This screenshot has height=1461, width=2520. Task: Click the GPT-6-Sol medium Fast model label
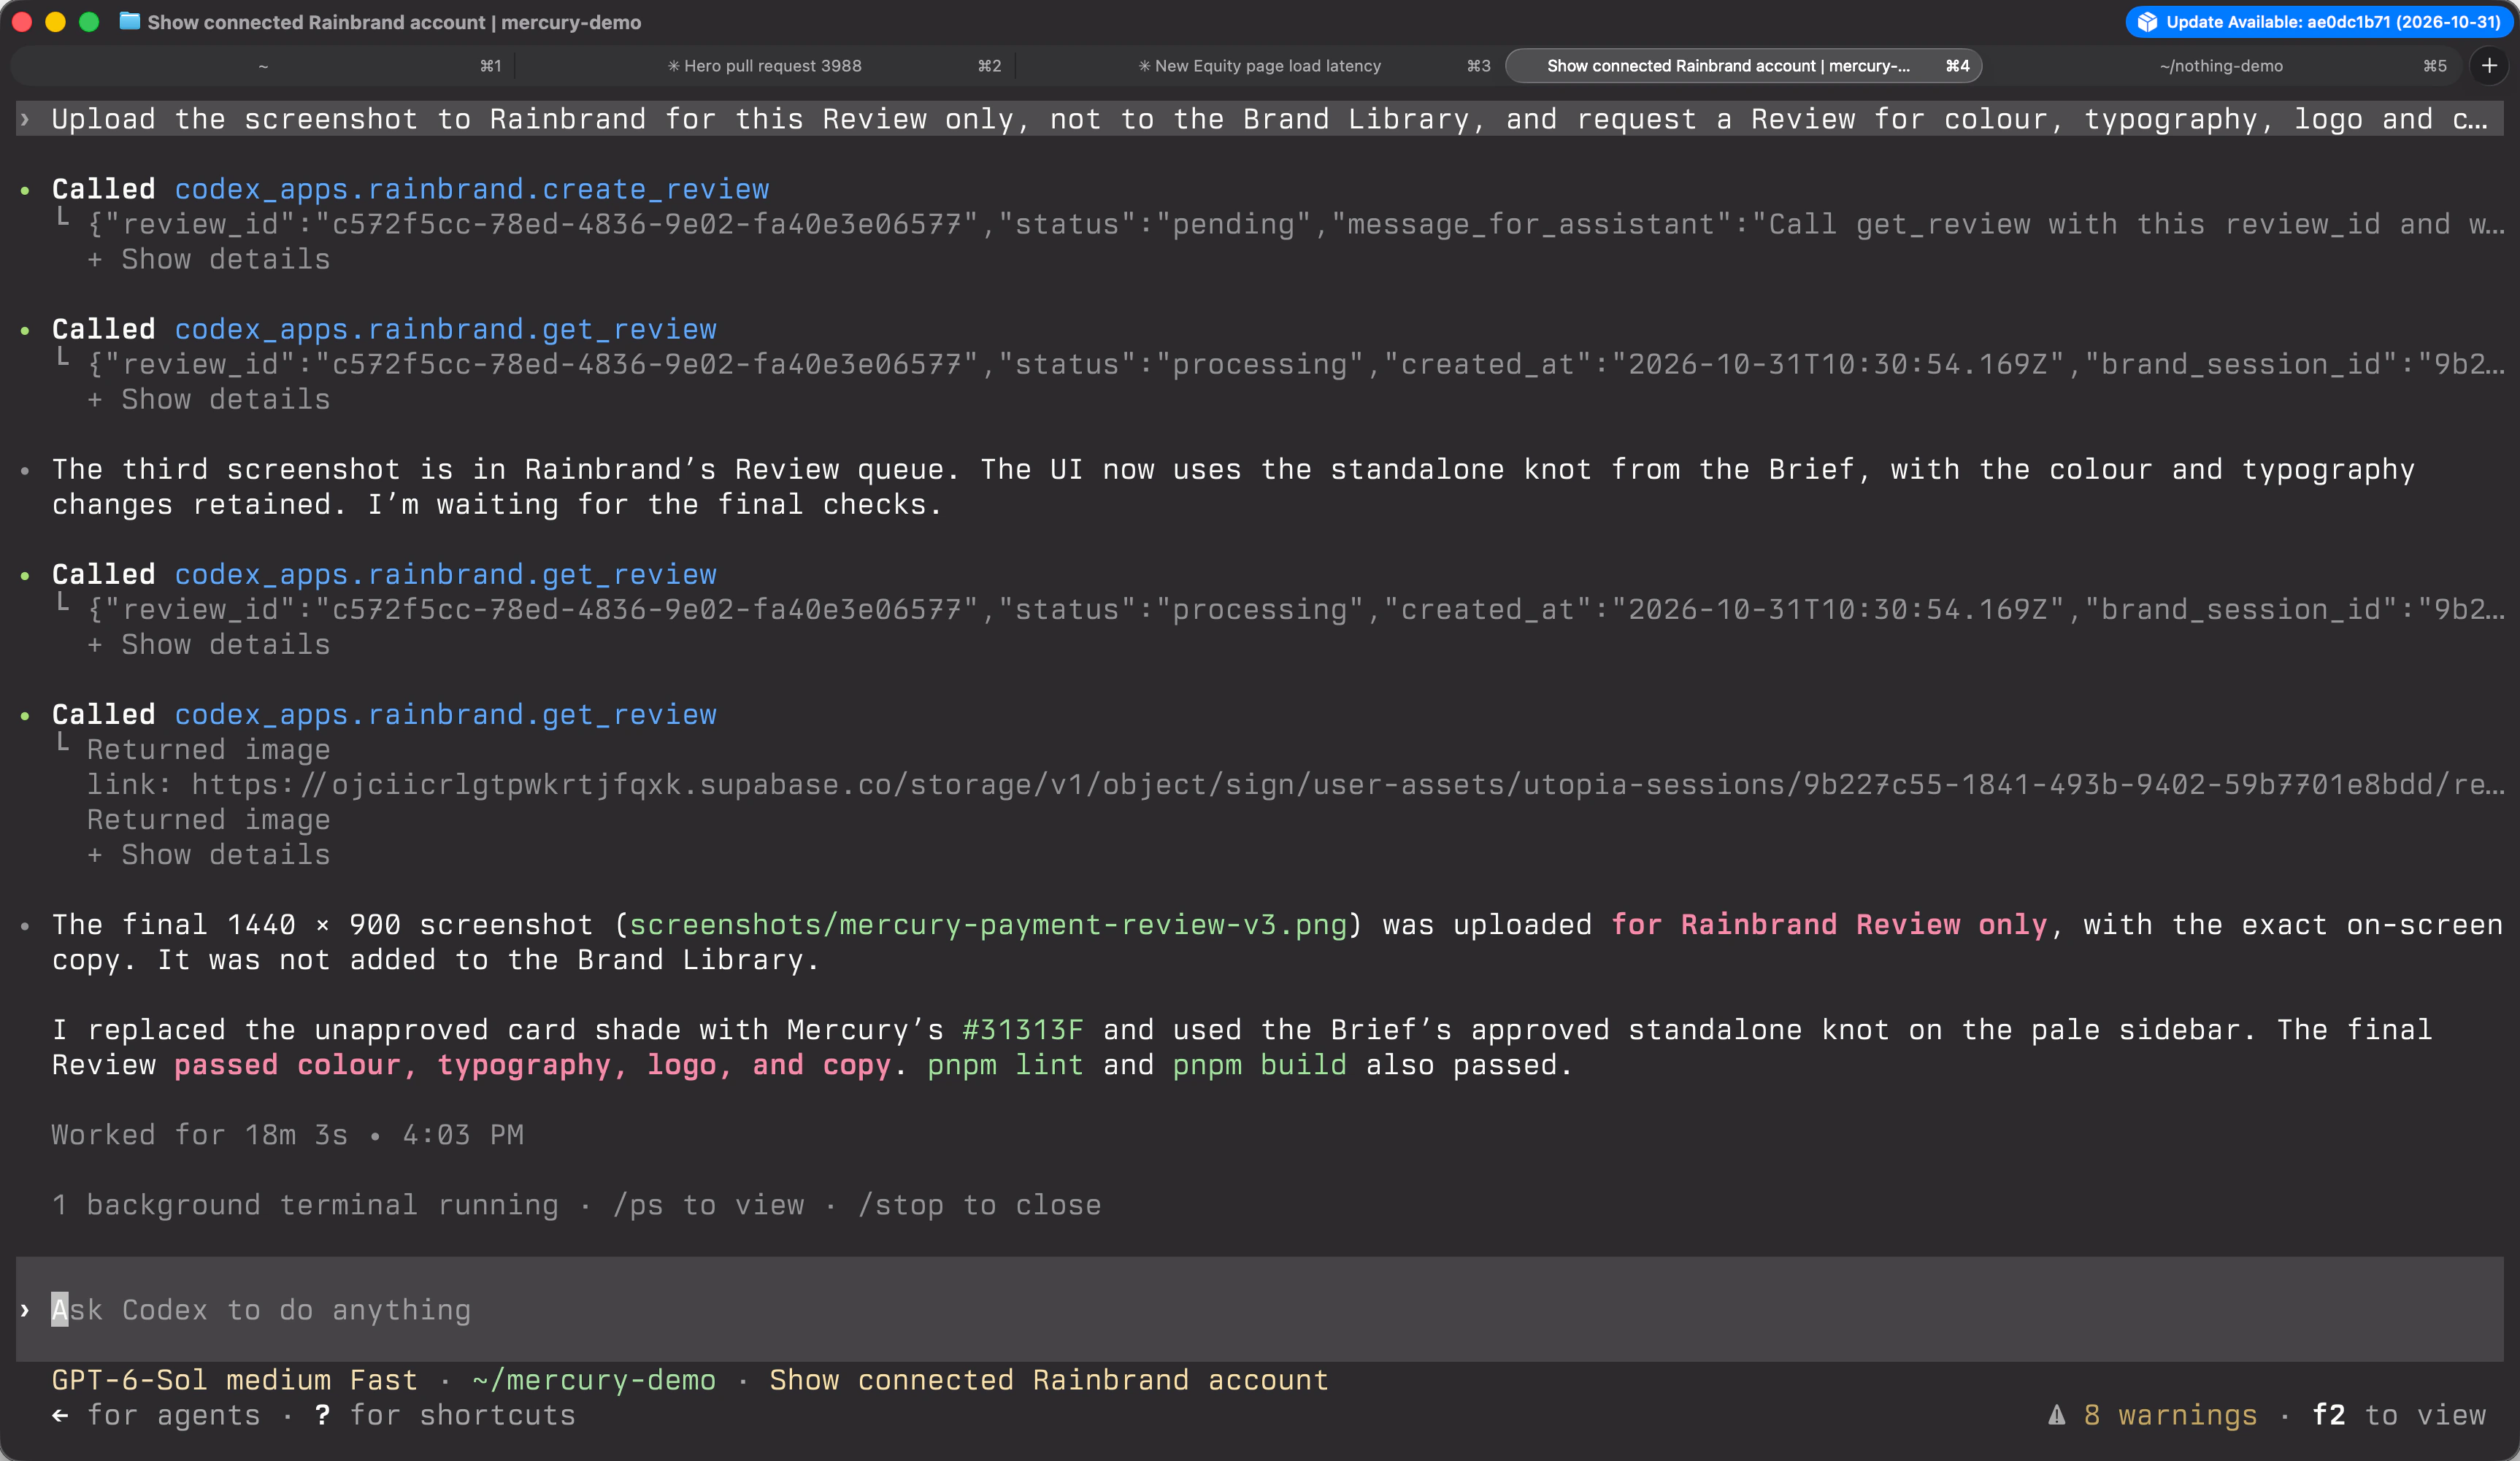click(235, 1380)
